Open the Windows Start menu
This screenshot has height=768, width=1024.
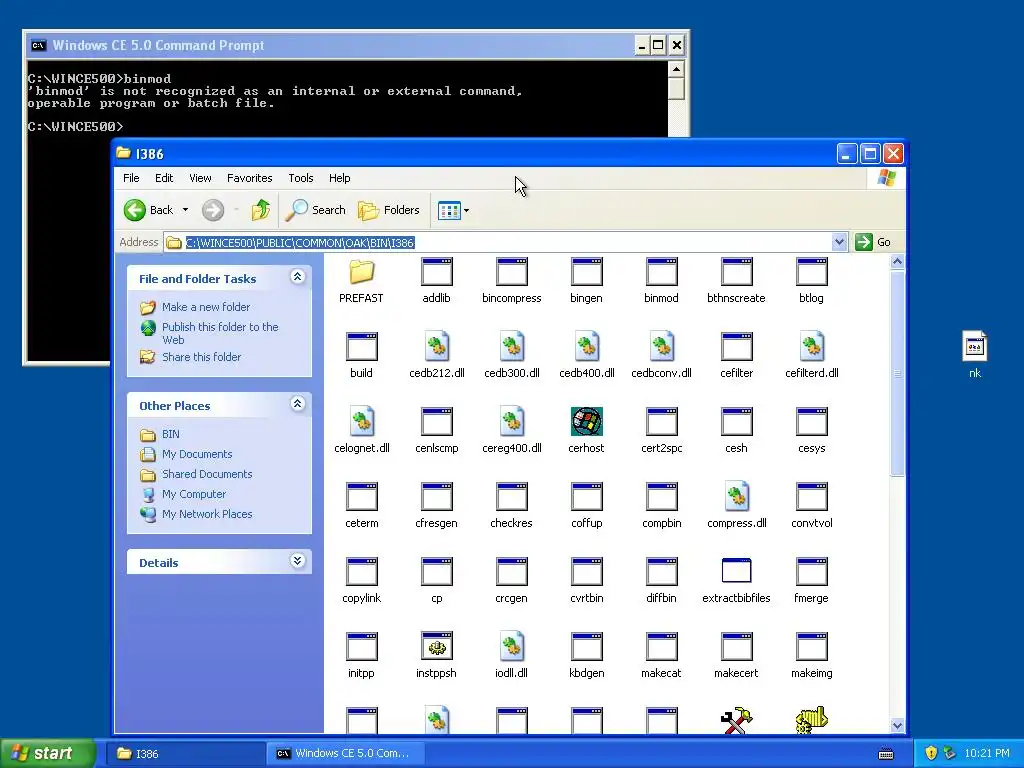click(47, 753)
